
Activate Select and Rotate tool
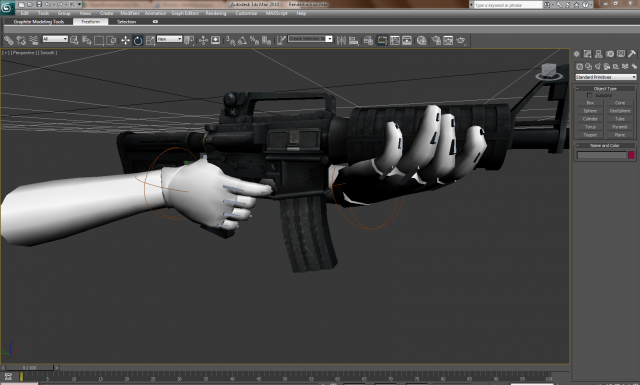138,40
